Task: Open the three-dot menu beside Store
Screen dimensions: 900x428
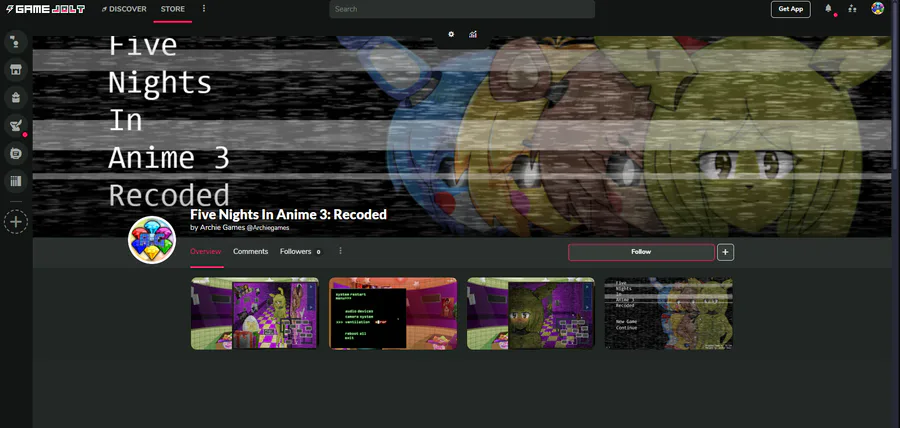Action: point(204,9)
